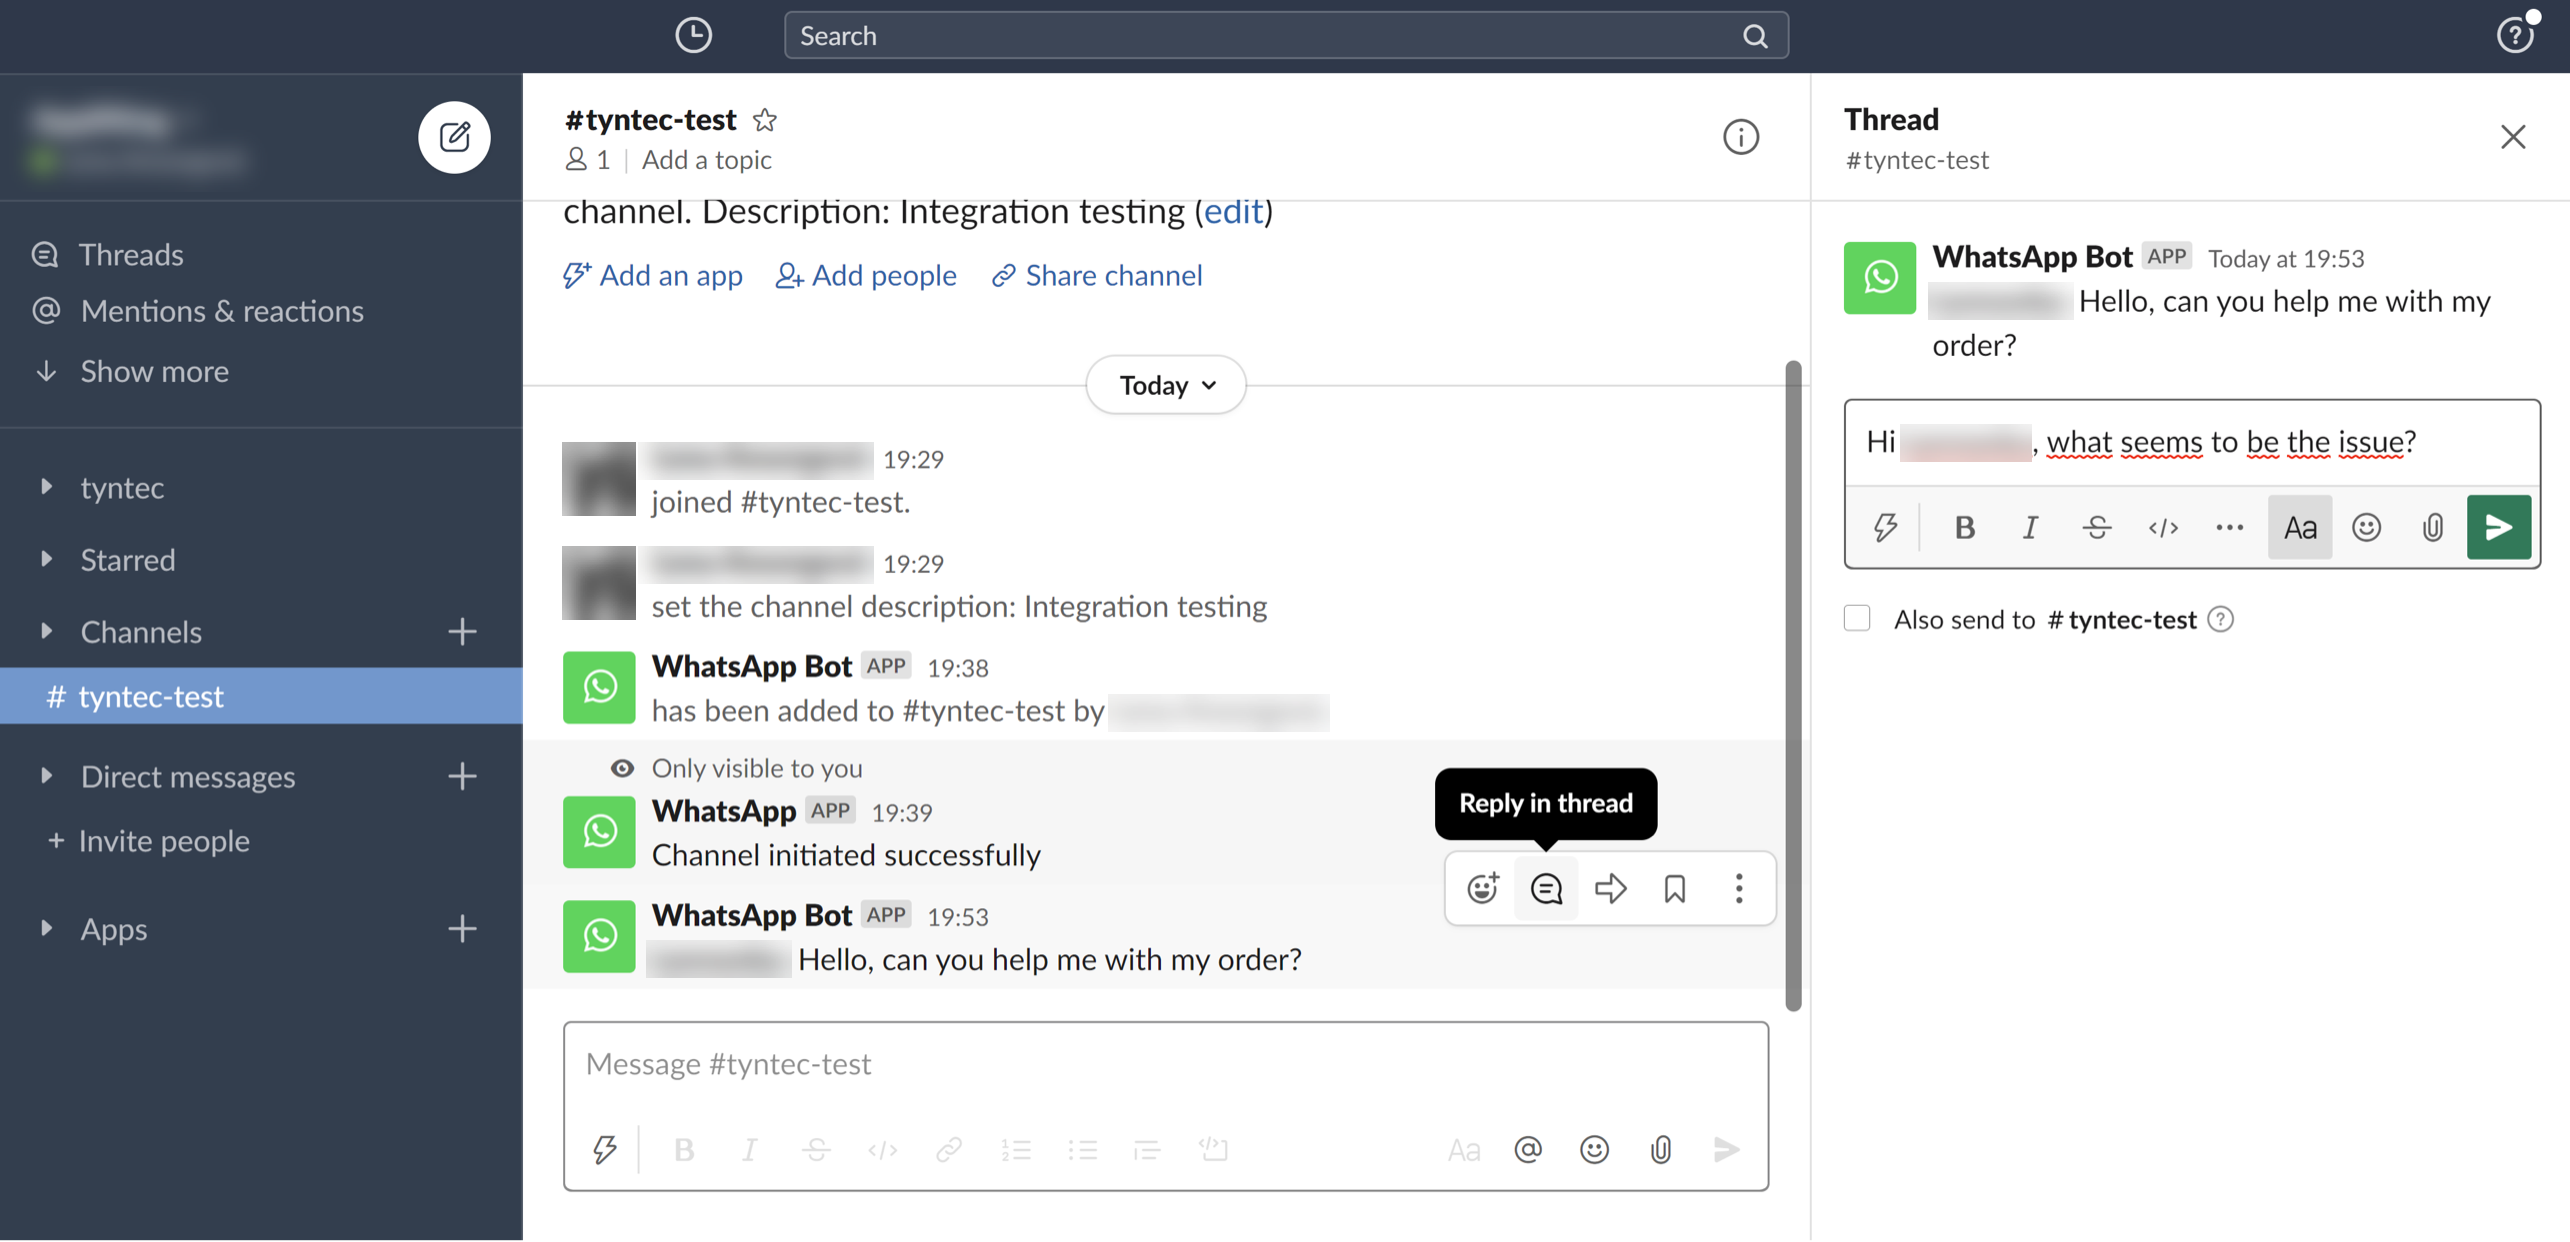Viewport: 2570px width, 1242px height.
Task: Expand the Channels sidebar section
Action: (x=46, y=631)
